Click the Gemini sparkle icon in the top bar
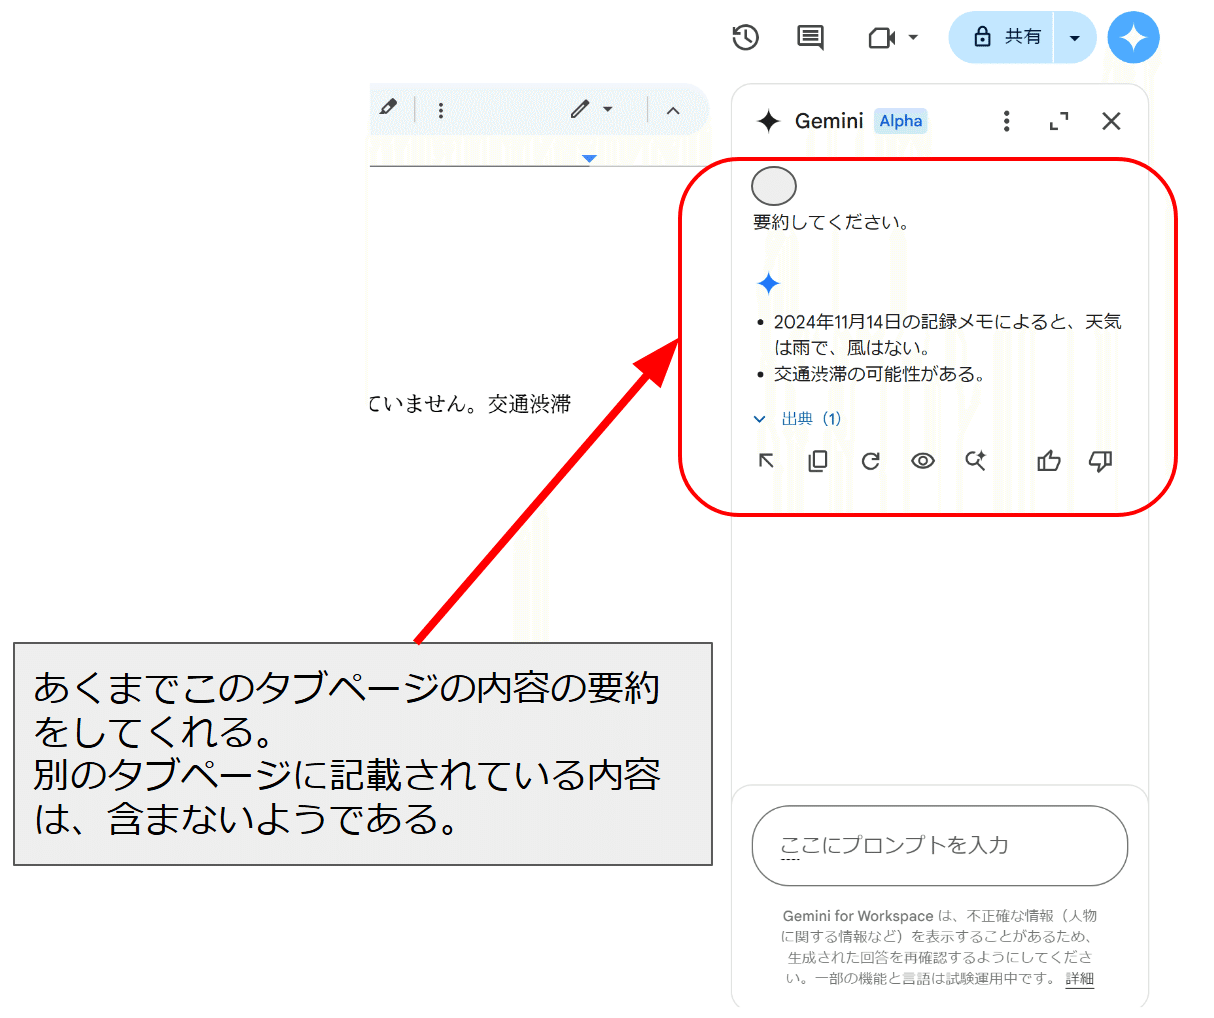 (x=1133, y=37)
